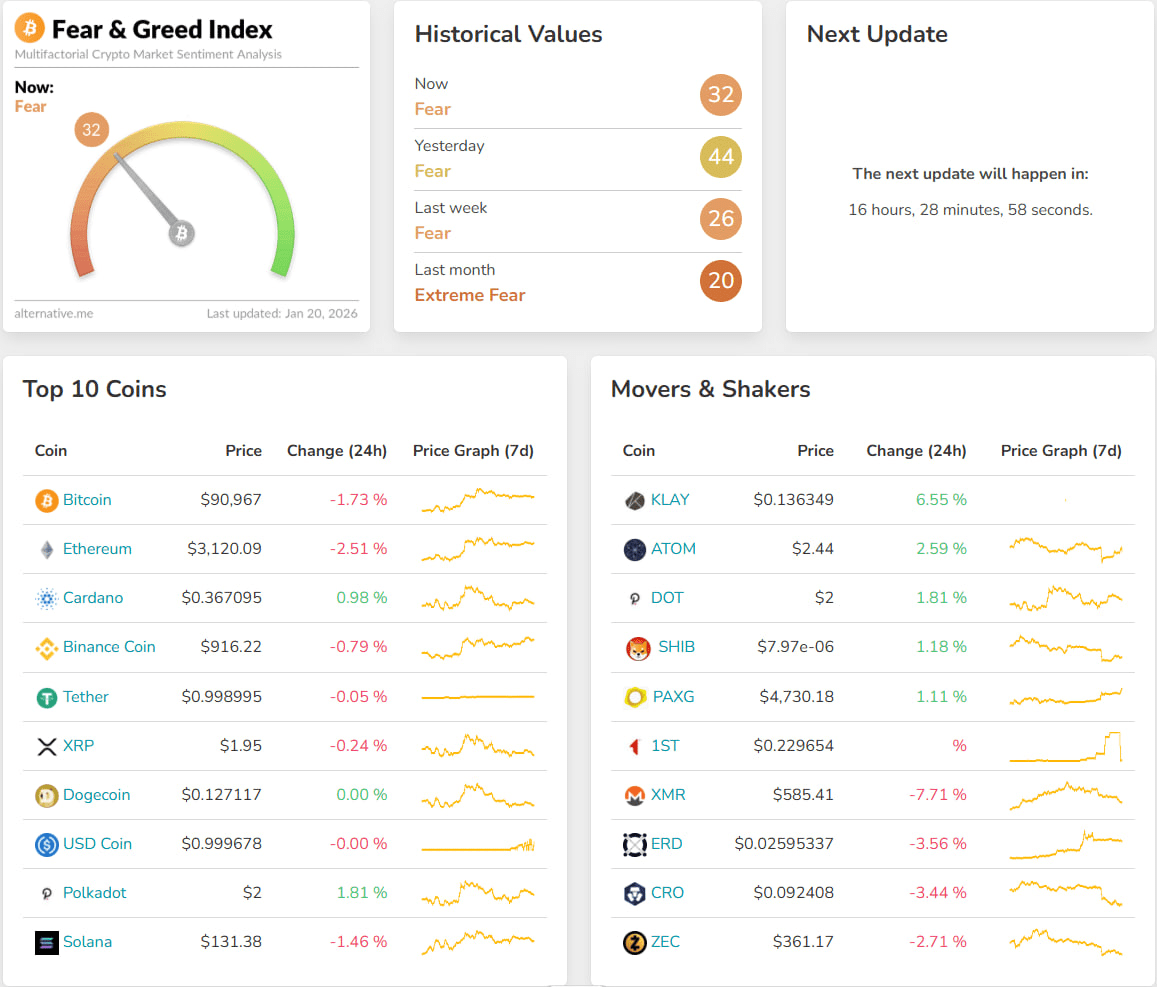1157x987 pixels.
Task: Open the Dogecoin link
Action: (x=97, y=795)
